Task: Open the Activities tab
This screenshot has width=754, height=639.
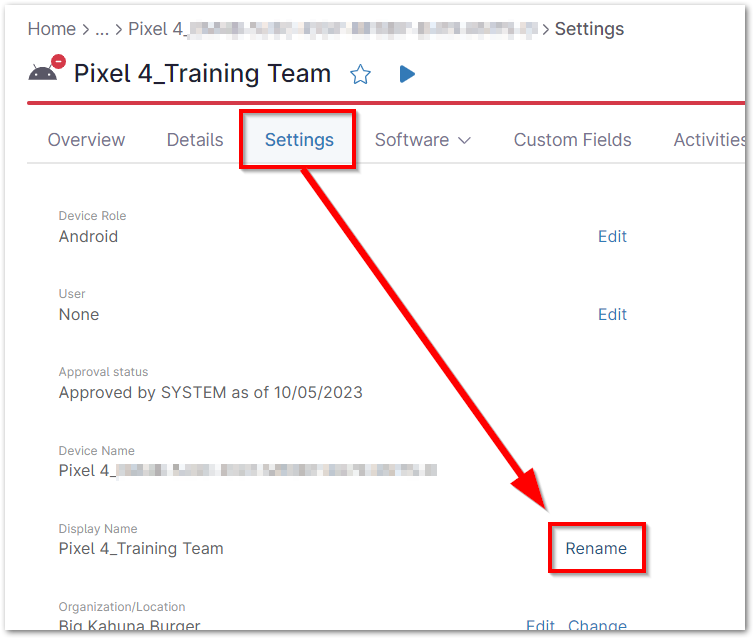Action: pos(708,140)
